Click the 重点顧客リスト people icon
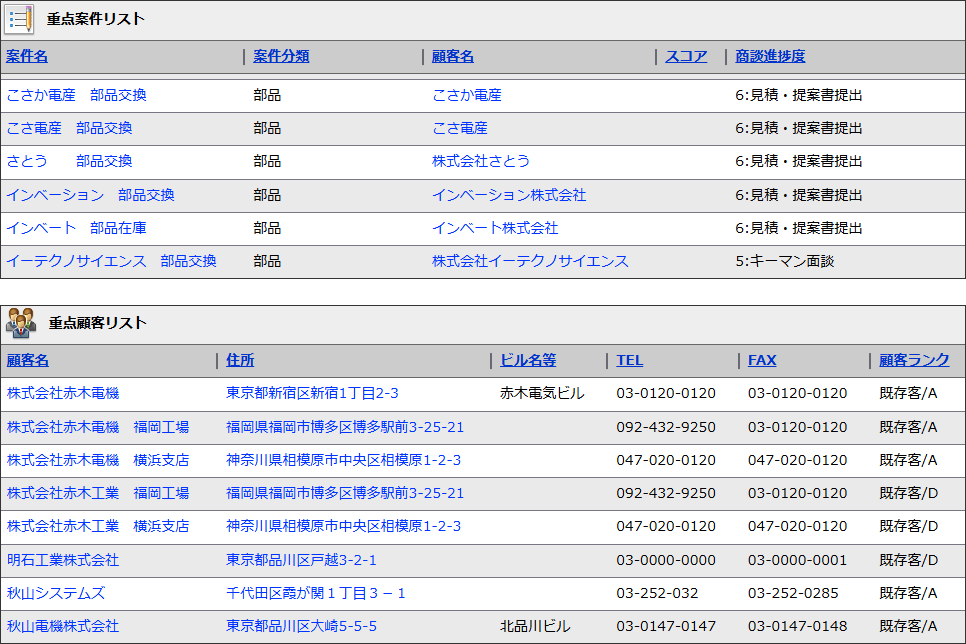 (x=20, y=323)
